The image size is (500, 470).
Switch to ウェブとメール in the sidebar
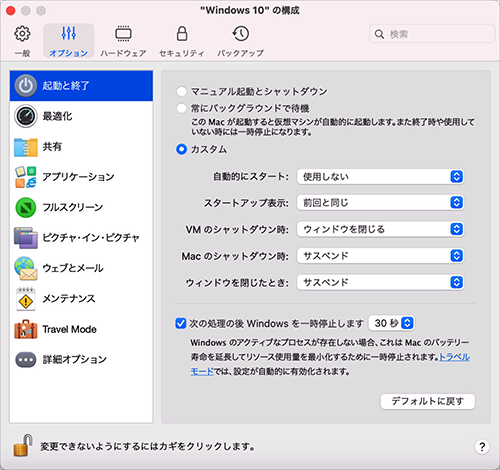tap(81, 268)
